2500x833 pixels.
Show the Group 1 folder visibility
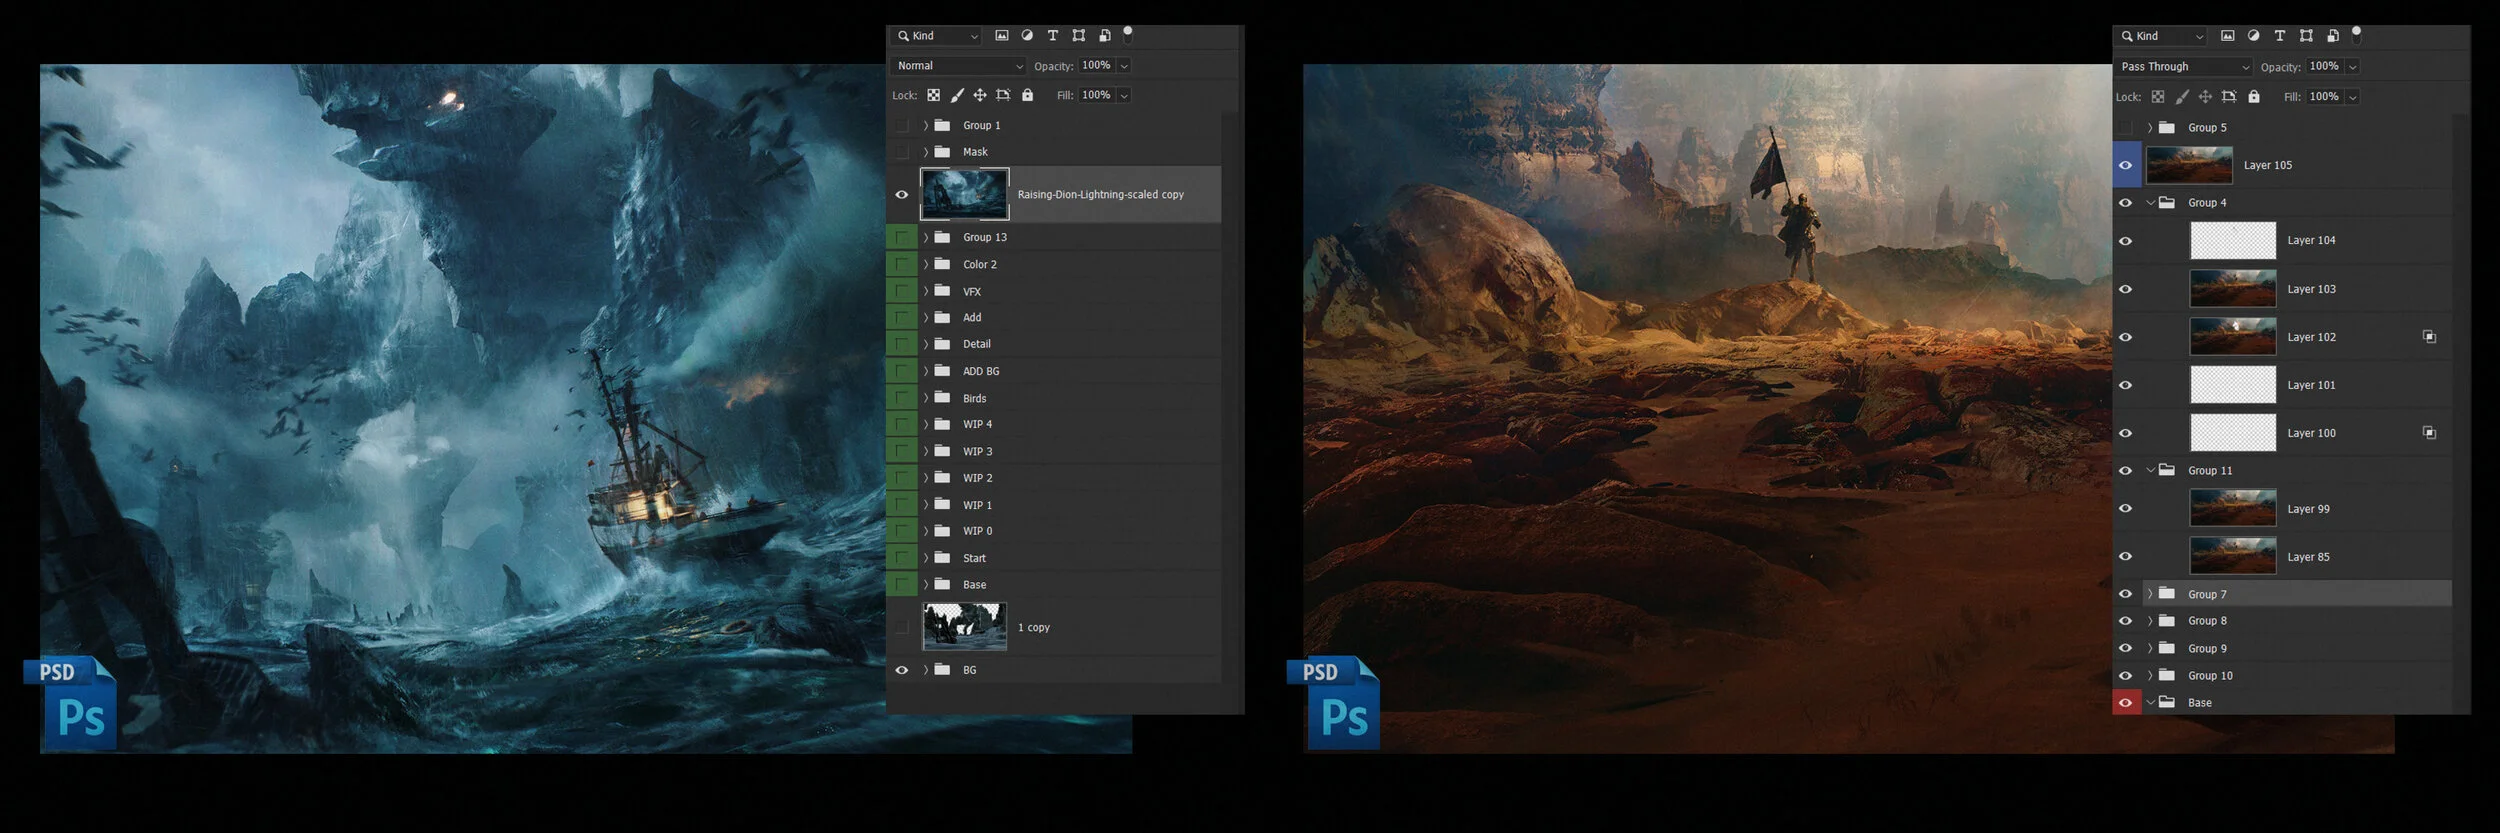point(901,126)
